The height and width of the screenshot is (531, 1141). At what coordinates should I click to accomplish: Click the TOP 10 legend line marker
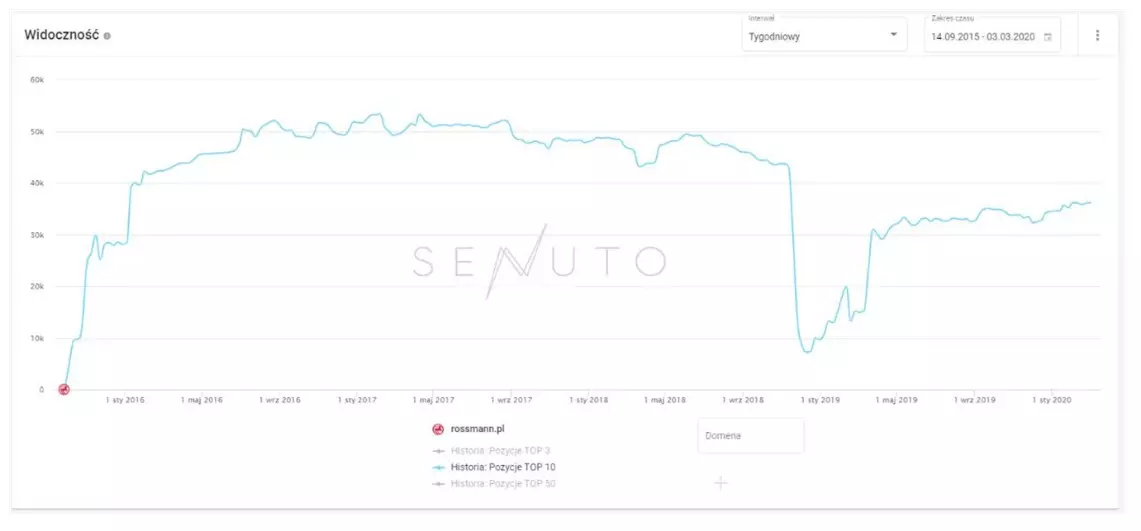437,467
